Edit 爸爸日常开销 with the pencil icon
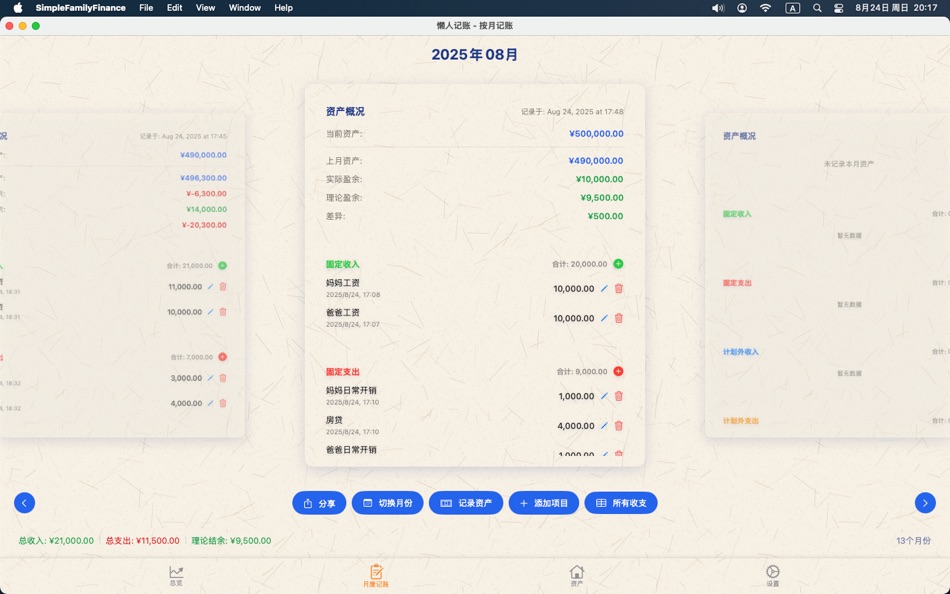Screen dimensions: 950x594 click(x=603, y=453)
